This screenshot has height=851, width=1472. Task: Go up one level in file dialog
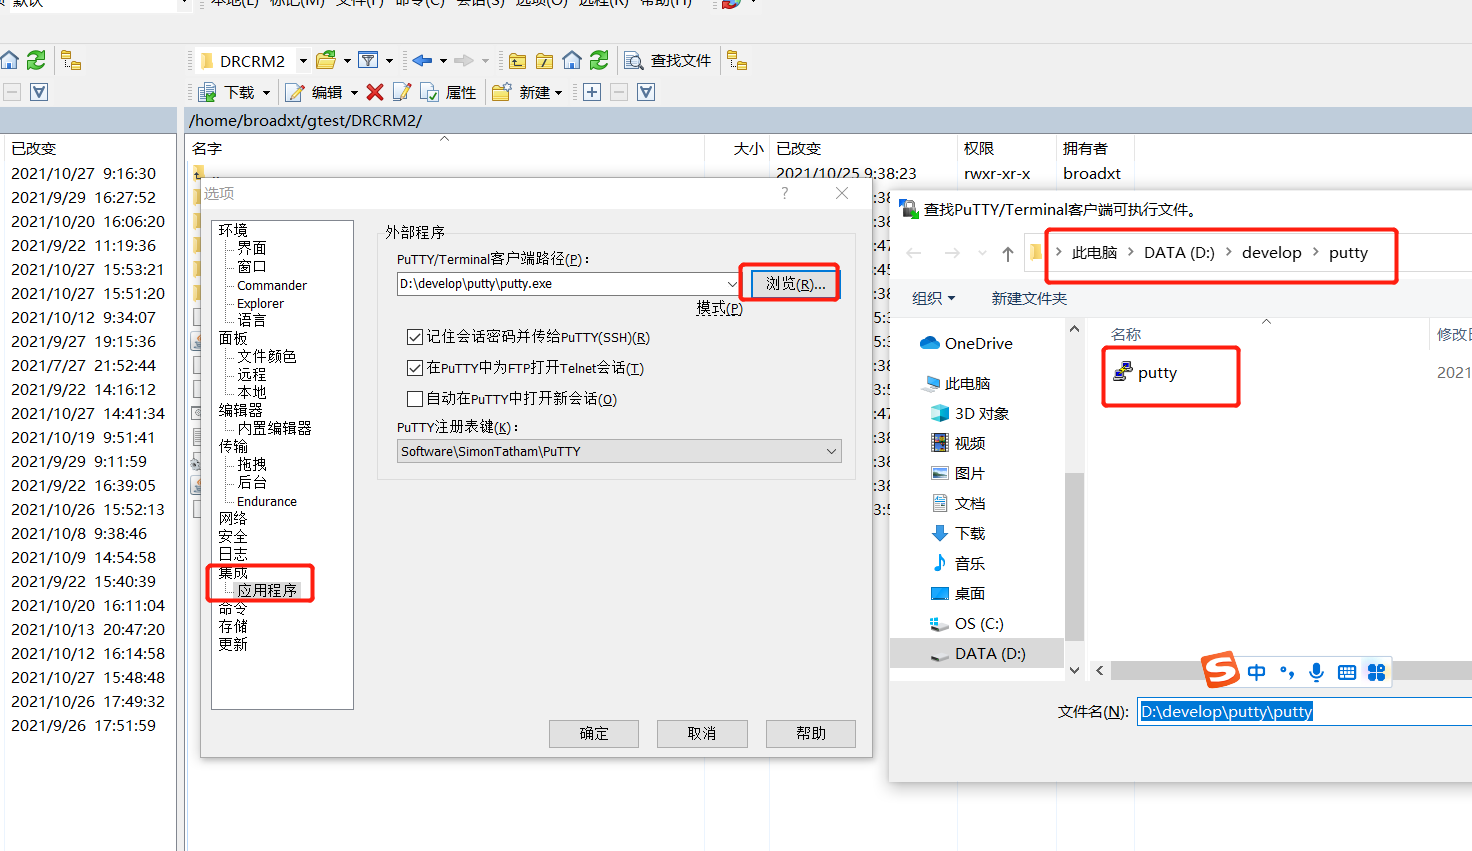click(1007, 253)
